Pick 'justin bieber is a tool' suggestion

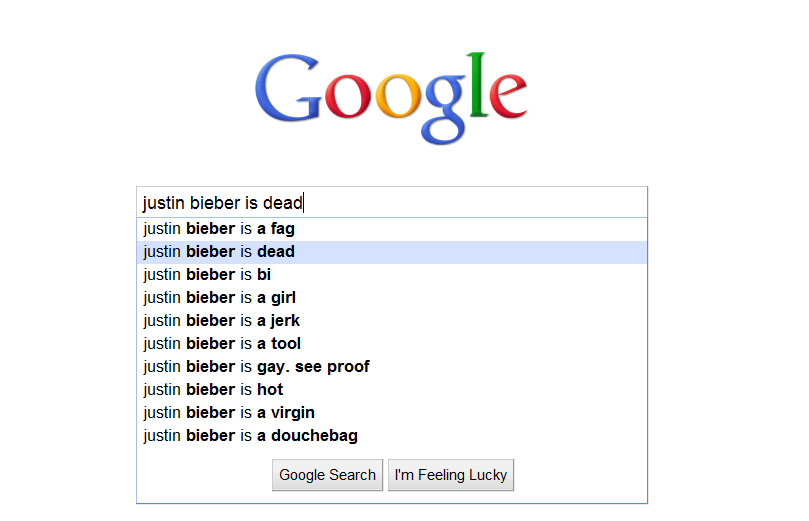222,344
